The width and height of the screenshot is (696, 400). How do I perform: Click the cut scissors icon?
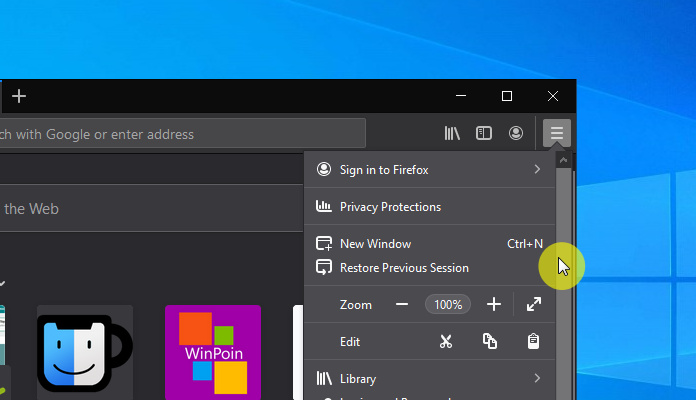point(446,341)
